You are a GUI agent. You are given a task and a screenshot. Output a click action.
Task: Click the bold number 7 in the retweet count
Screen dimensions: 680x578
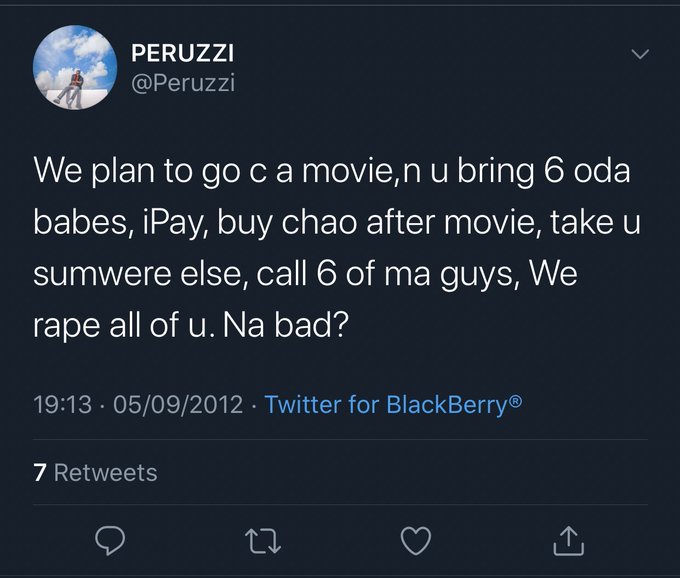tap(40, 472)
